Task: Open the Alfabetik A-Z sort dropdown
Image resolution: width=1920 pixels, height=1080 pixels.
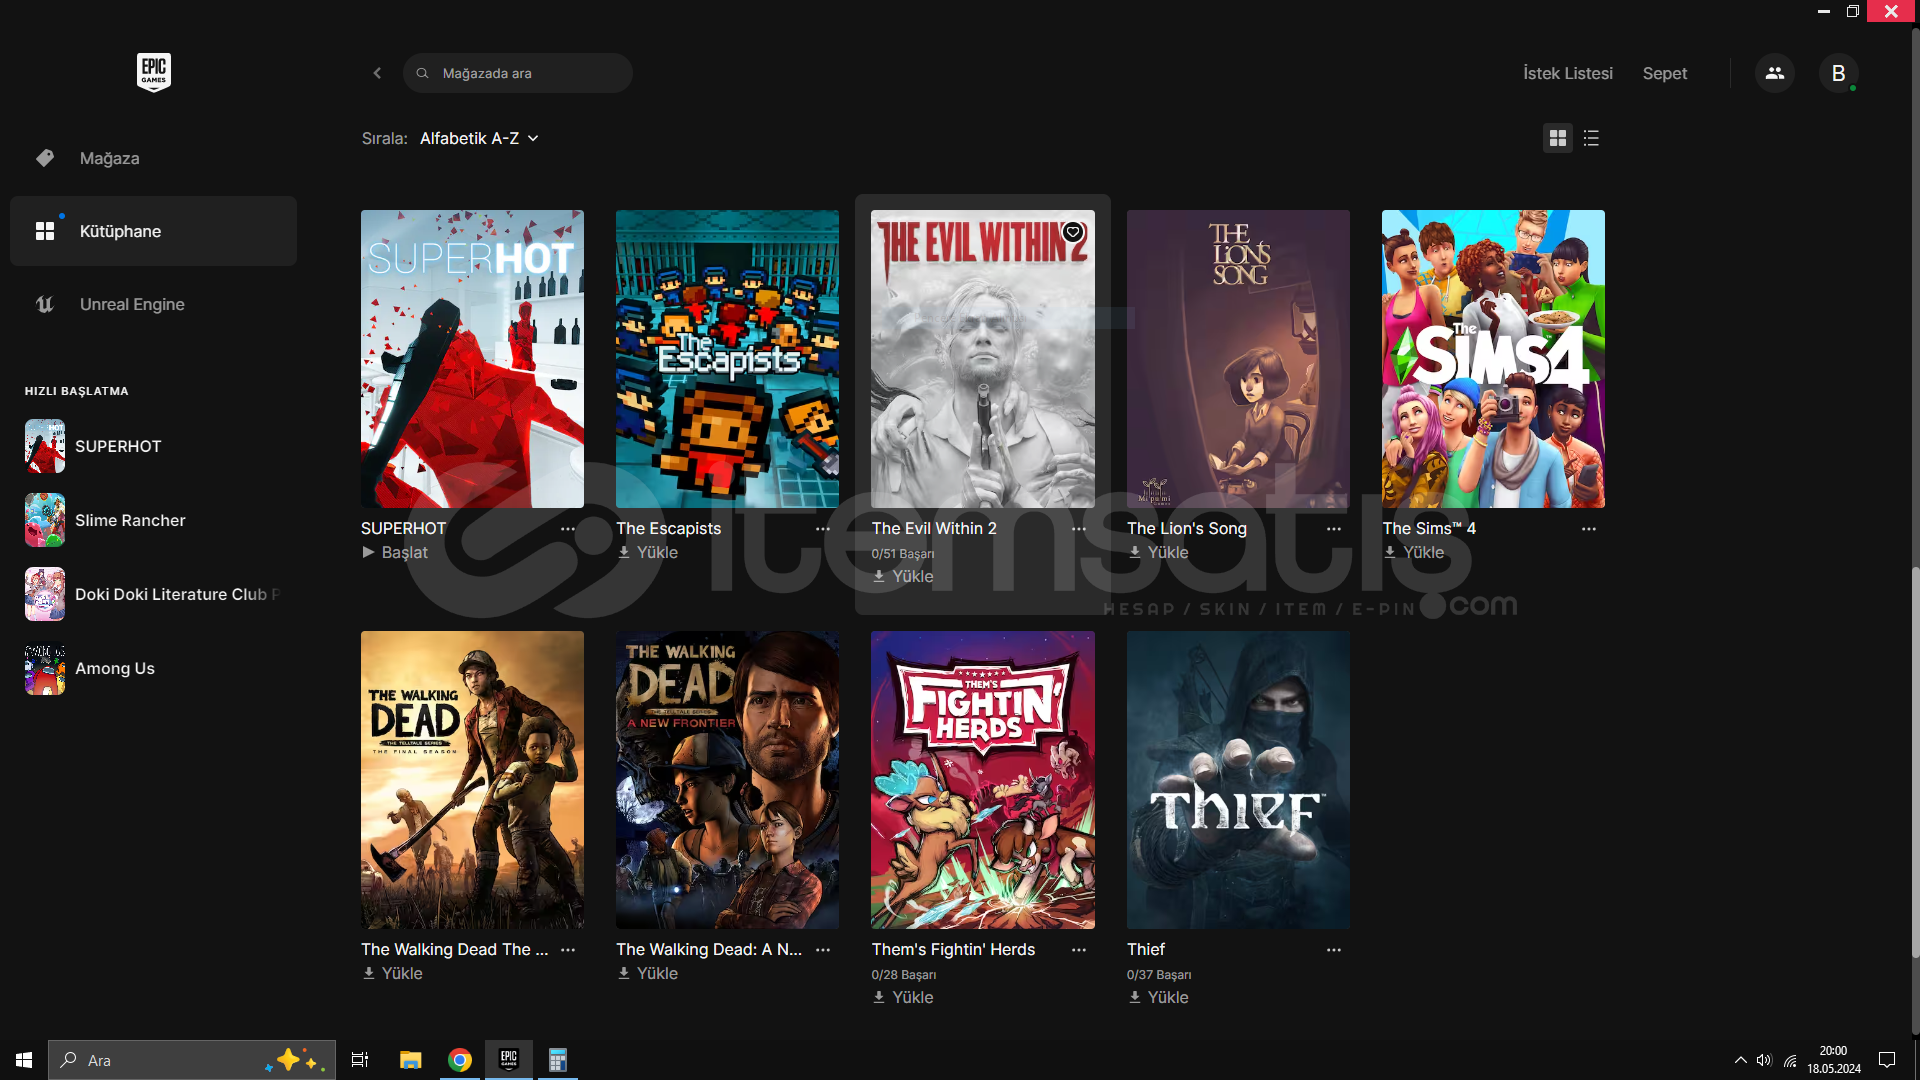Action: coord(479,138)
